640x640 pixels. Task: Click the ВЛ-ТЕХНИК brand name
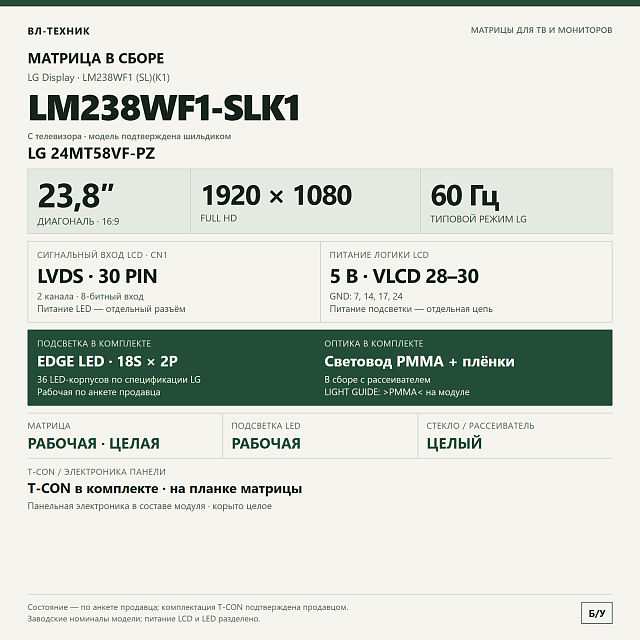pyautogui.click(x=58, y=31)
